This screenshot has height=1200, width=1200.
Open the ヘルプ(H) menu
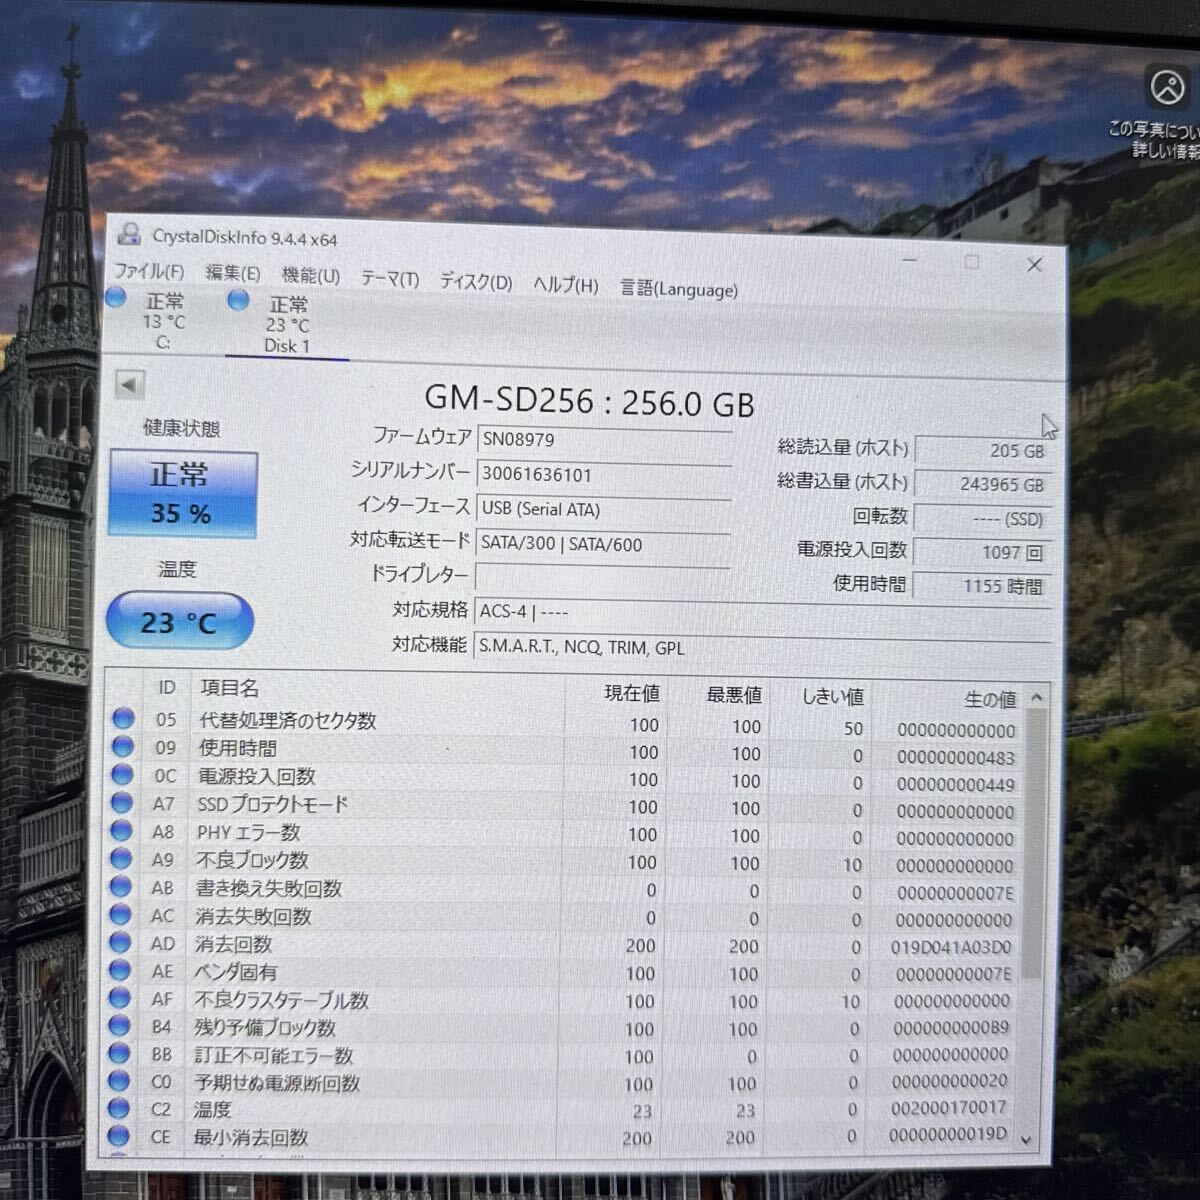(x=564, y=285)
